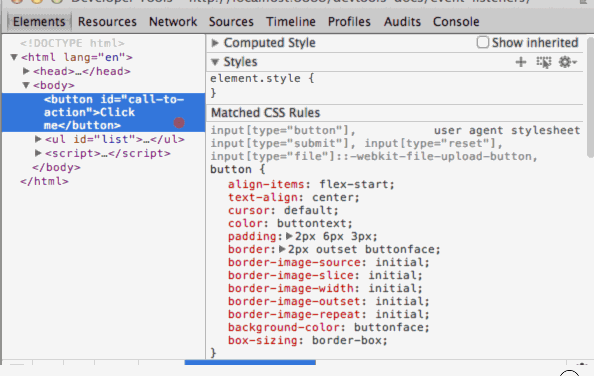Expand the border shorthand triangle
Viewport: 594px width, 376px height.
(x=282, y=249)
